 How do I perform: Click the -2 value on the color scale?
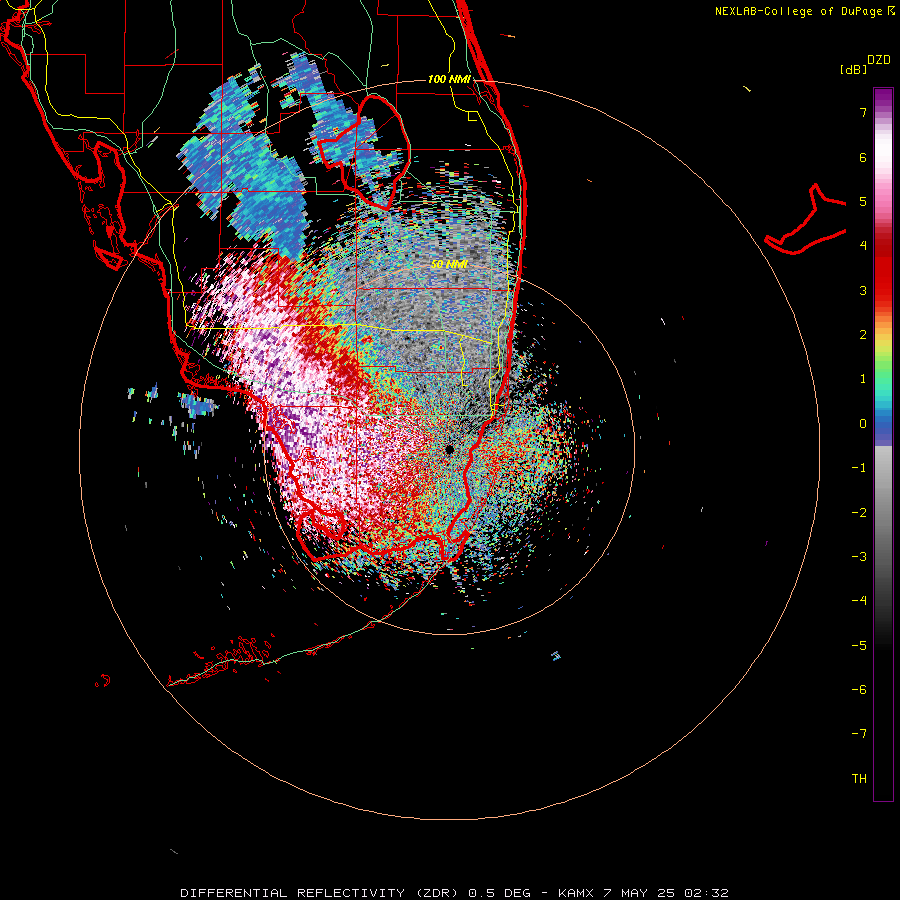coord(859,513)
